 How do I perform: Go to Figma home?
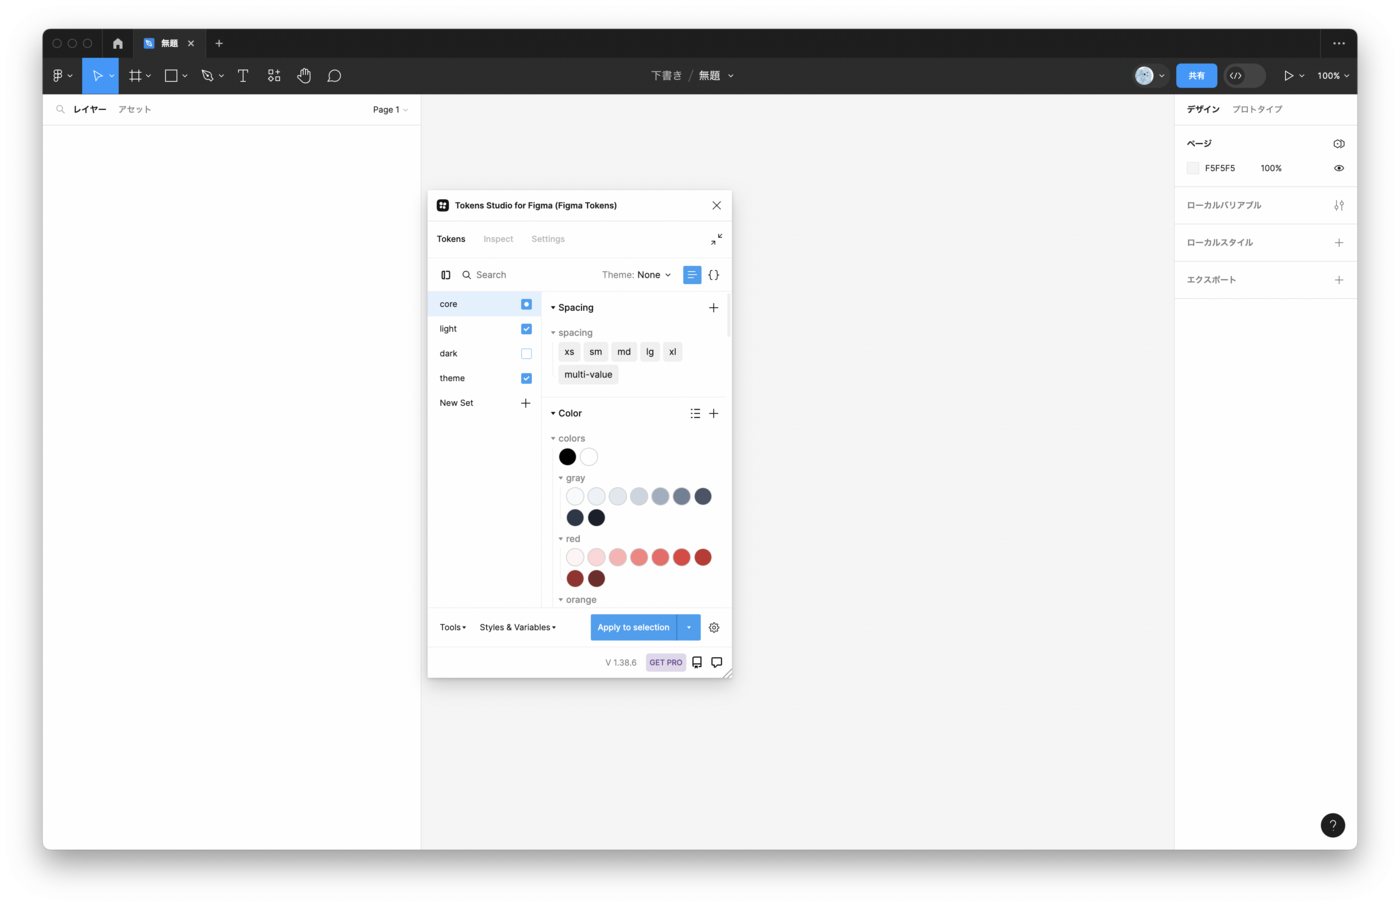click(118, 43)
